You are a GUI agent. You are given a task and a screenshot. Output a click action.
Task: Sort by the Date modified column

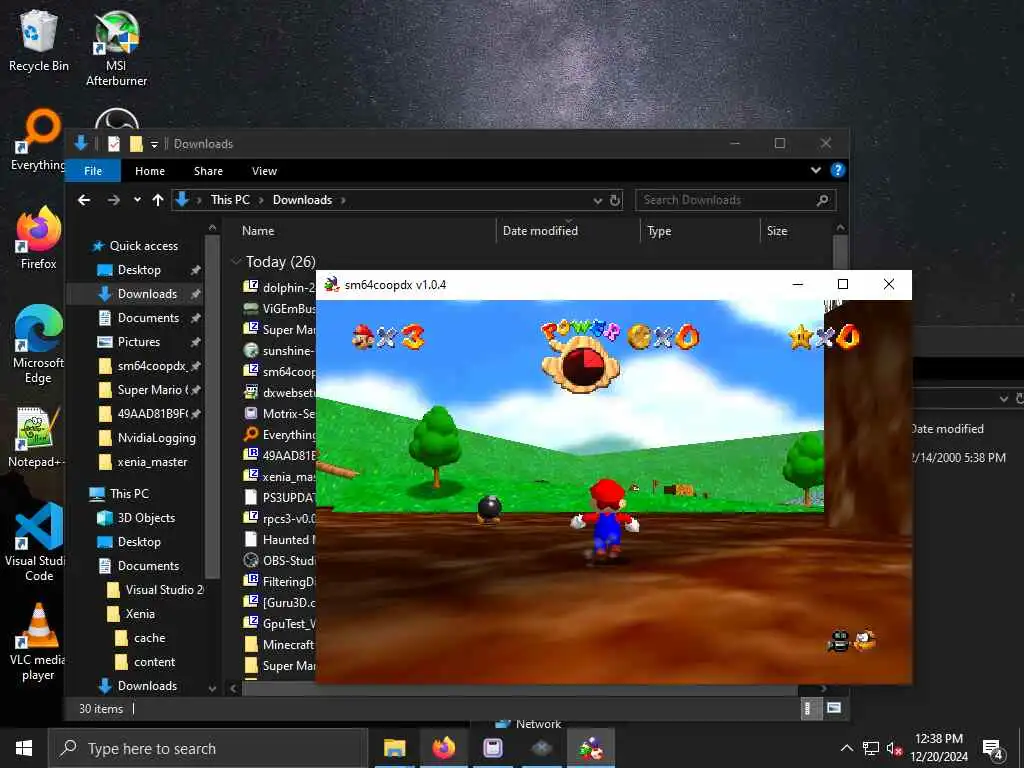tap(568, 231)
